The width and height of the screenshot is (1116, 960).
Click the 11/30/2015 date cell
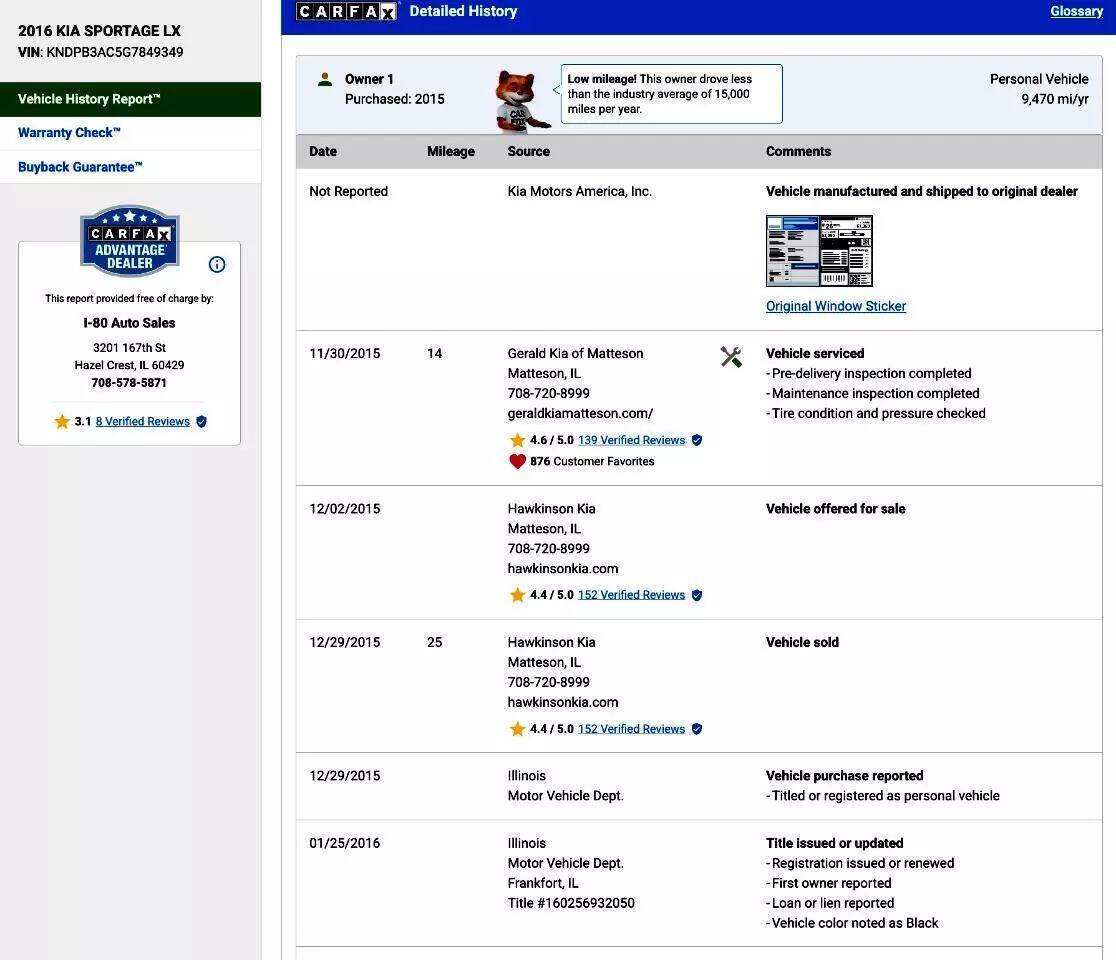pyautogui.click(x=344, y=354)
